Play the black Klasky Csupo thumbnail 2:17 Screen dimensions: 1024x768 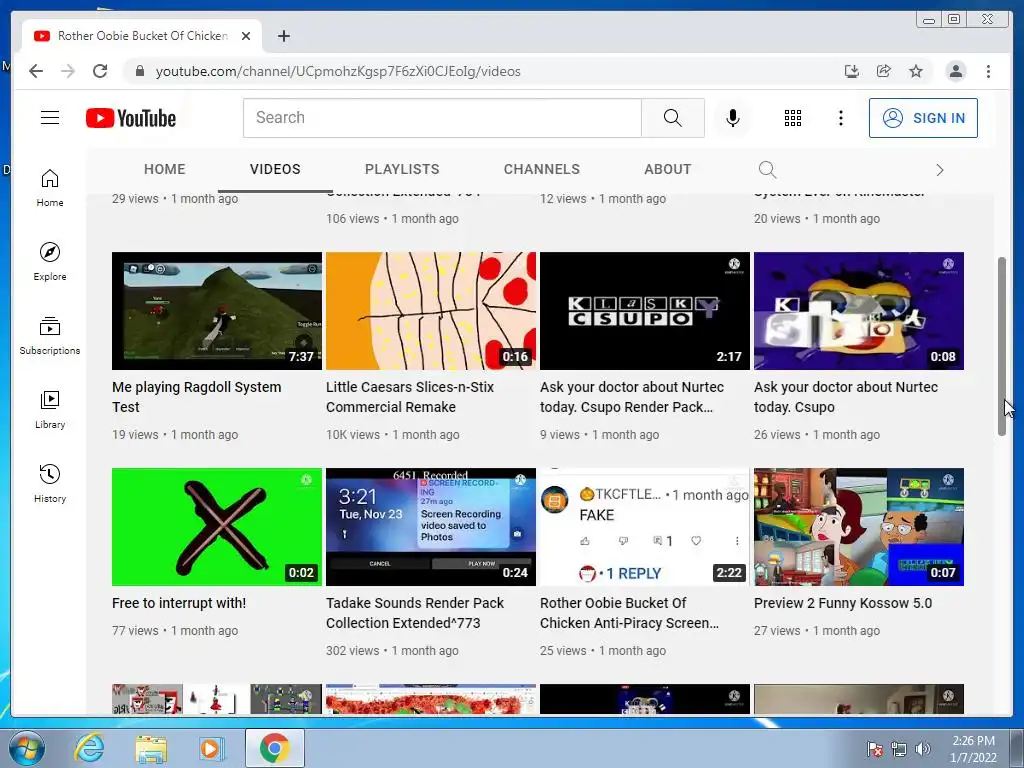[x=645, y=311]
